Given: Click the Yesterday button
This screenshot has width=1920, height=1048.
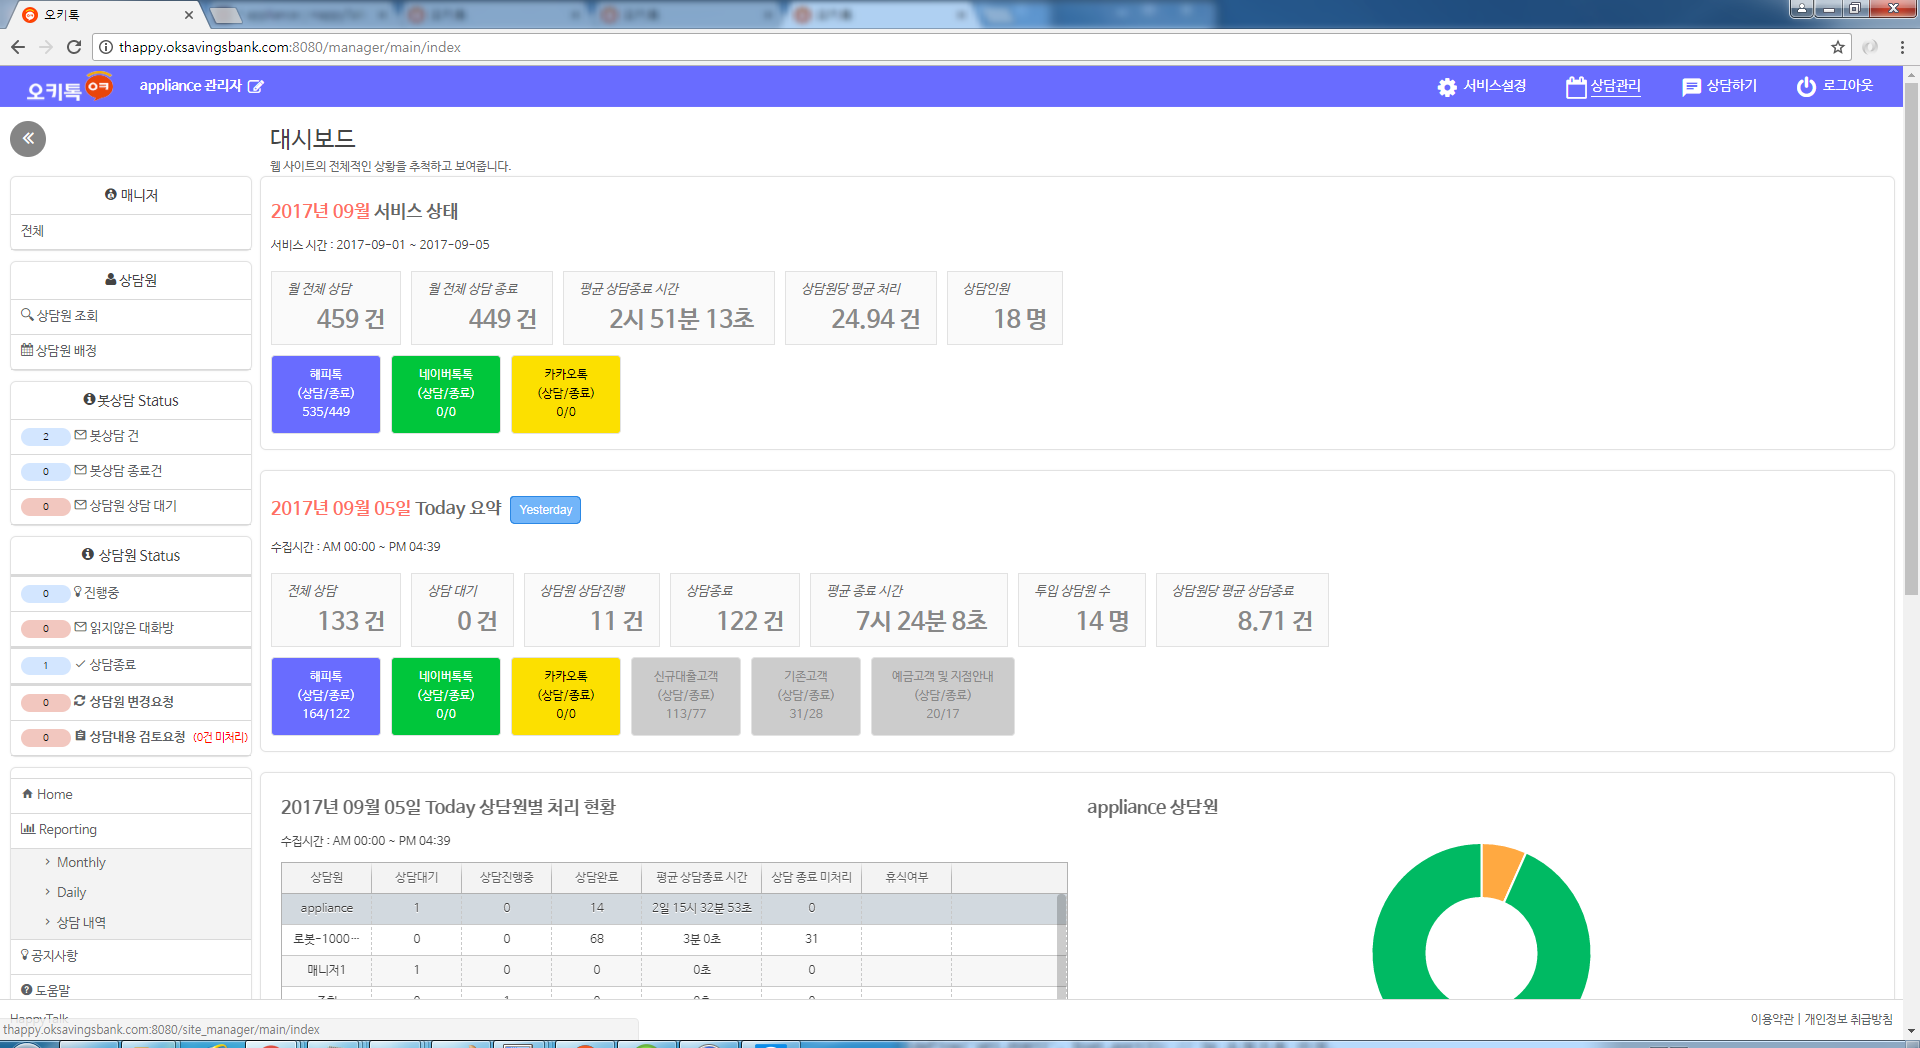Looking at the screenshot, I should [545, 510].
